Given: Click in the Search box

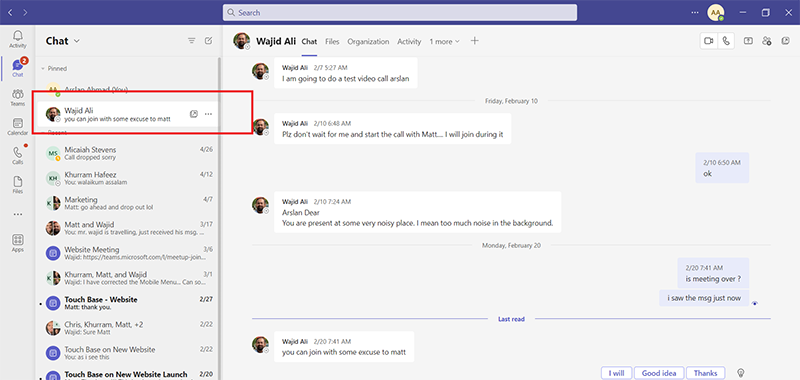Looking at the screenshot, I should (399, 12).
